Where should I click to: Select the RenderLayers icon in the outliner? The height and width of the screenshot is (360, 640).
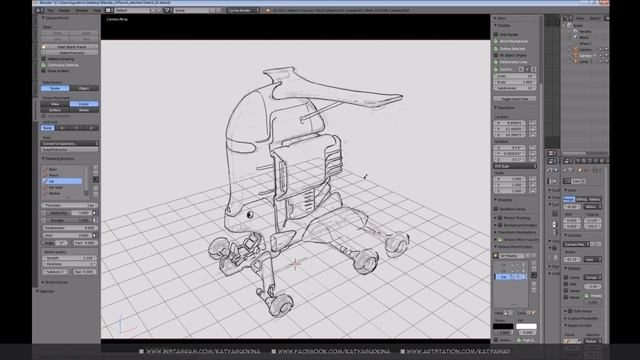[x=575, y=31]
